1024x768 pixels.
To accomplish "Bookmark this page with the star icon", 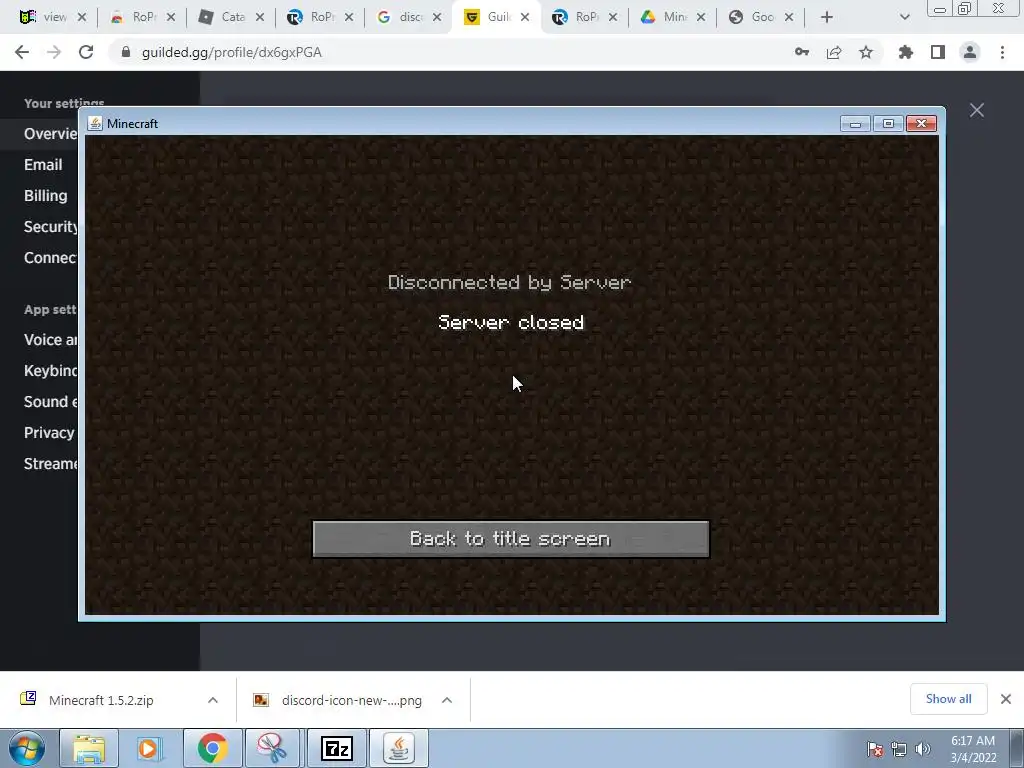I will pos(866,52).
